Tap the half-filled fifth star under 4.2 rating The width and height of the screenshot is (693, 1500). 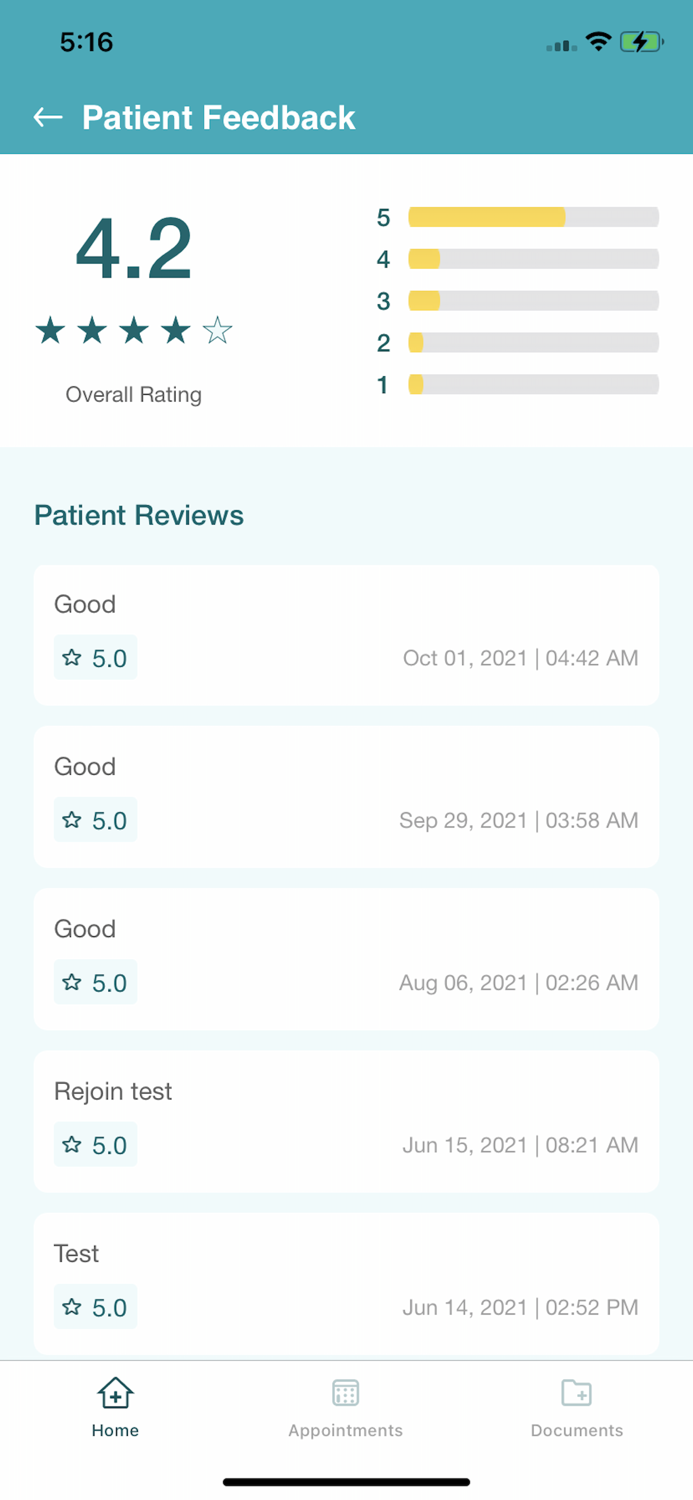[218, 329]
